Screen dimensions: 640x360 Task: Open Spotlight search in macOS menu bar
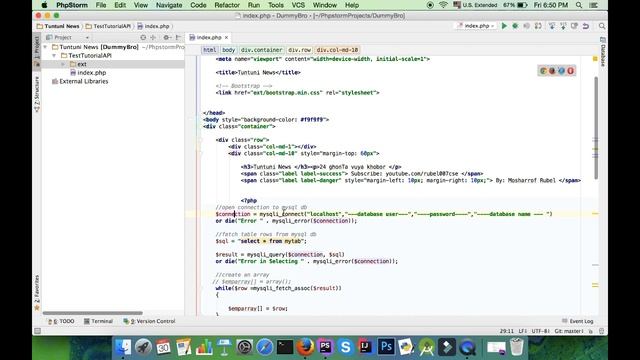pyautogui.click(x=579, y=5)
